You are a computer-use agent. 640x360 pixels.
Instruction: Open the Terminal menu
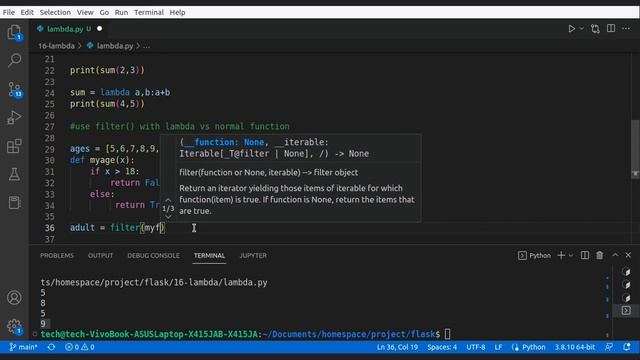(x=149, y=12)
